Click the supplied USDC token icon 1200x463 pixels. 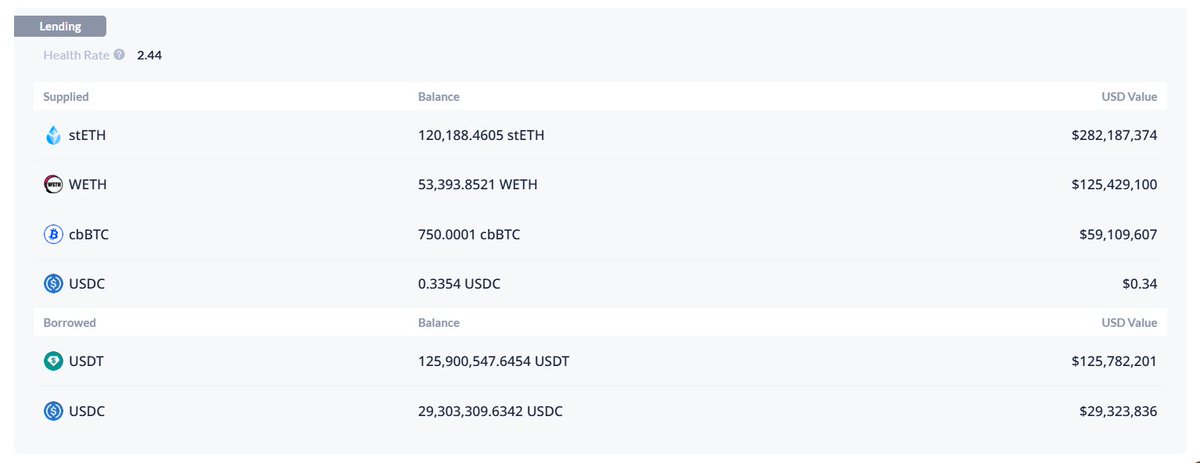(54, 284)
